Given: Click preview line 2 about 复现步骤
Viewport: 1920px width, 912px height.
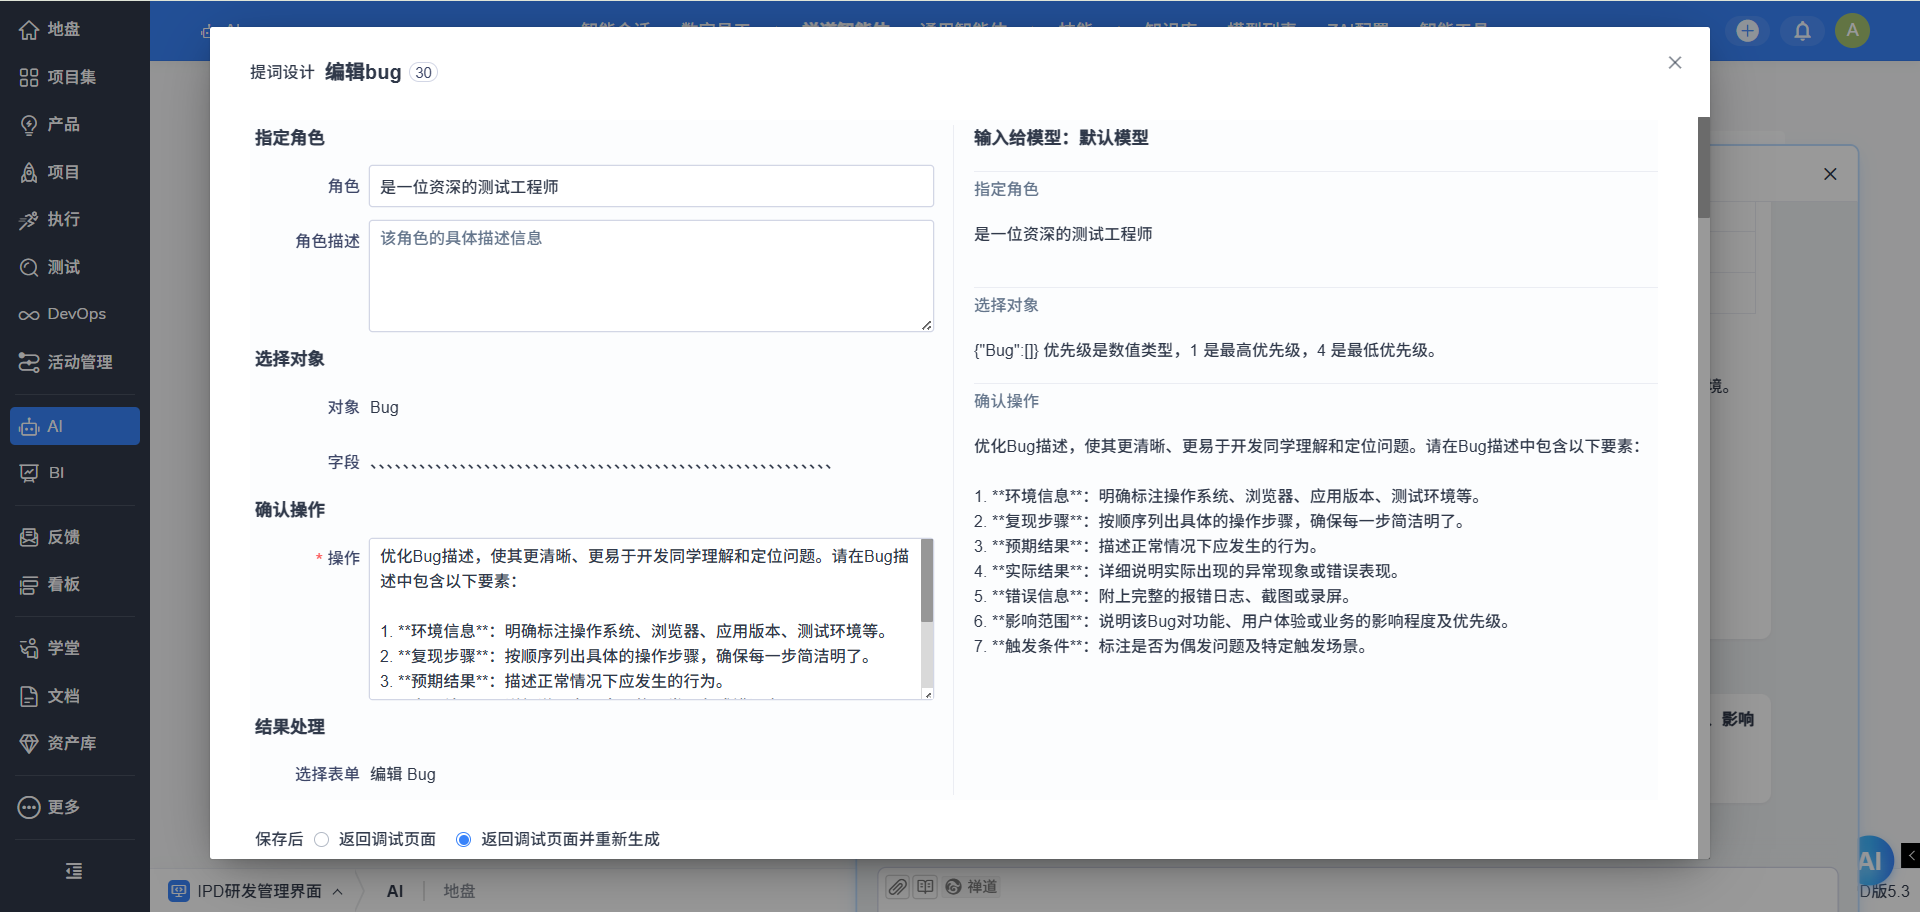Looking at the screenshot, I should pyautogui.click(x=1222, y=521).
